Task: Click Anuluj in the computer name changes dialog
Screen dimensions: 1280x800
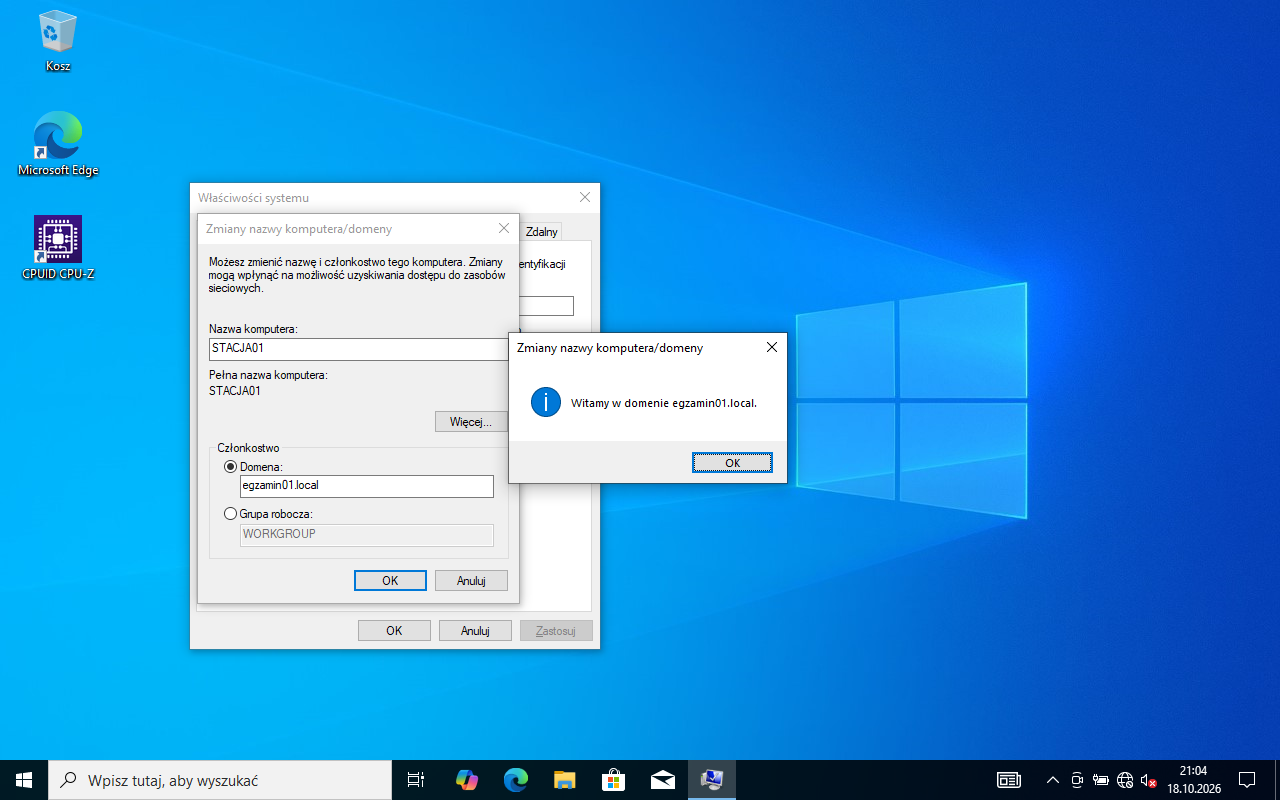Action: click(471, 581)
